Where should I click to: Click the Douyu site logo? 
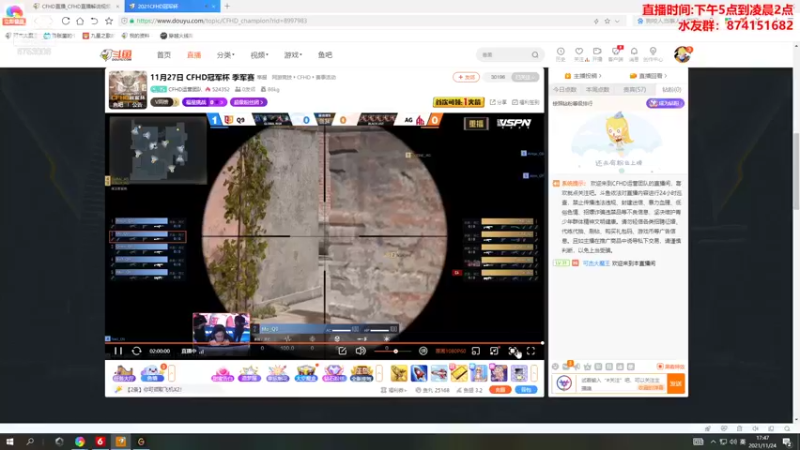(116, 55)
